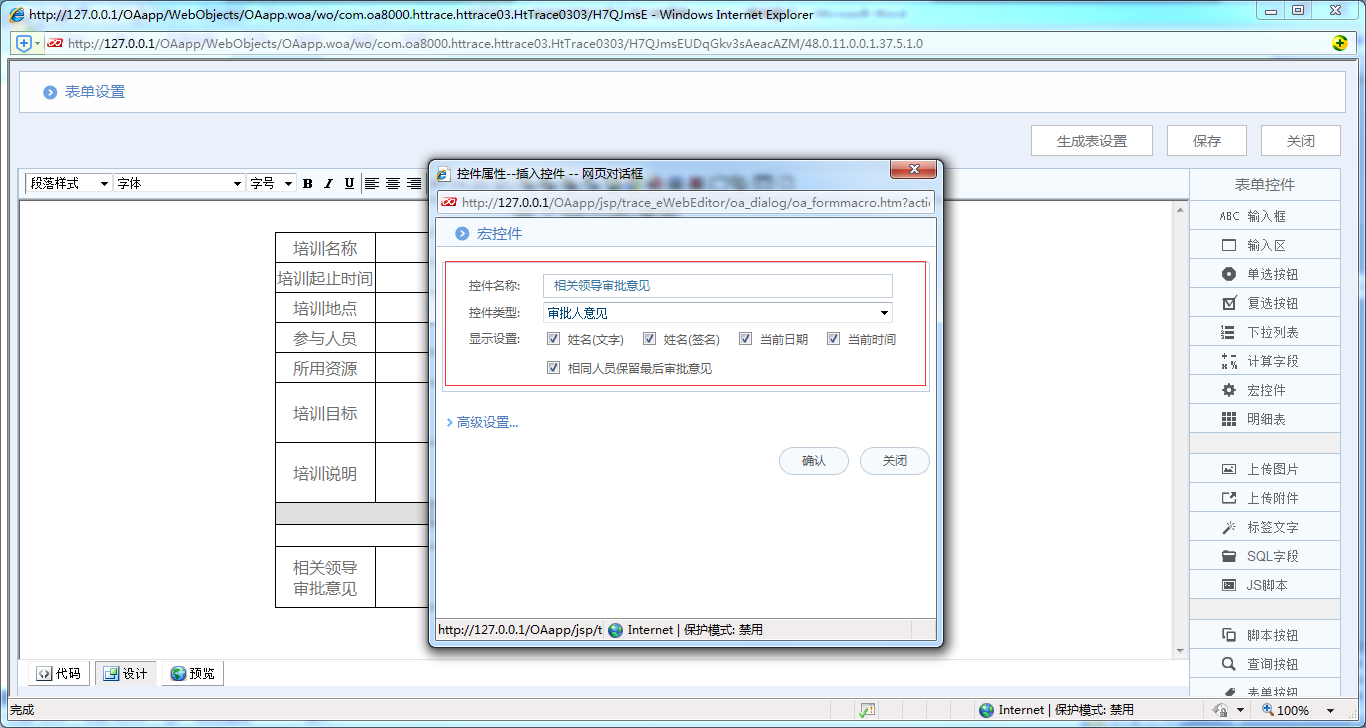1366x728 pixels.
Task: Toggle the 姓名(签名) checkbox
Action: pyautogui.click(x=648, y=338)
